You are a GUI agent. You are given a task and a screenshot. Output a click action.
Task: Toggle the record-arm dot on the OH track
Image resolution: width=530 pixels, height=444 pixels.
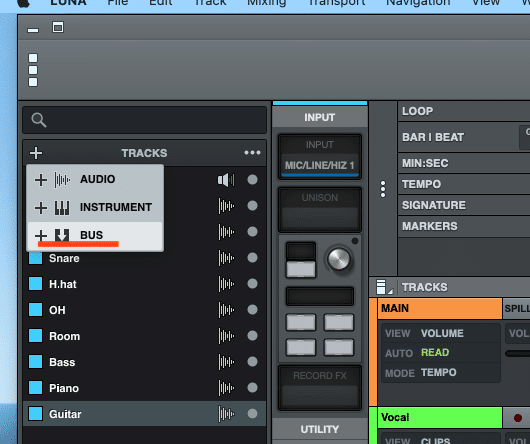pyautogui.click(x=252, y=310)
